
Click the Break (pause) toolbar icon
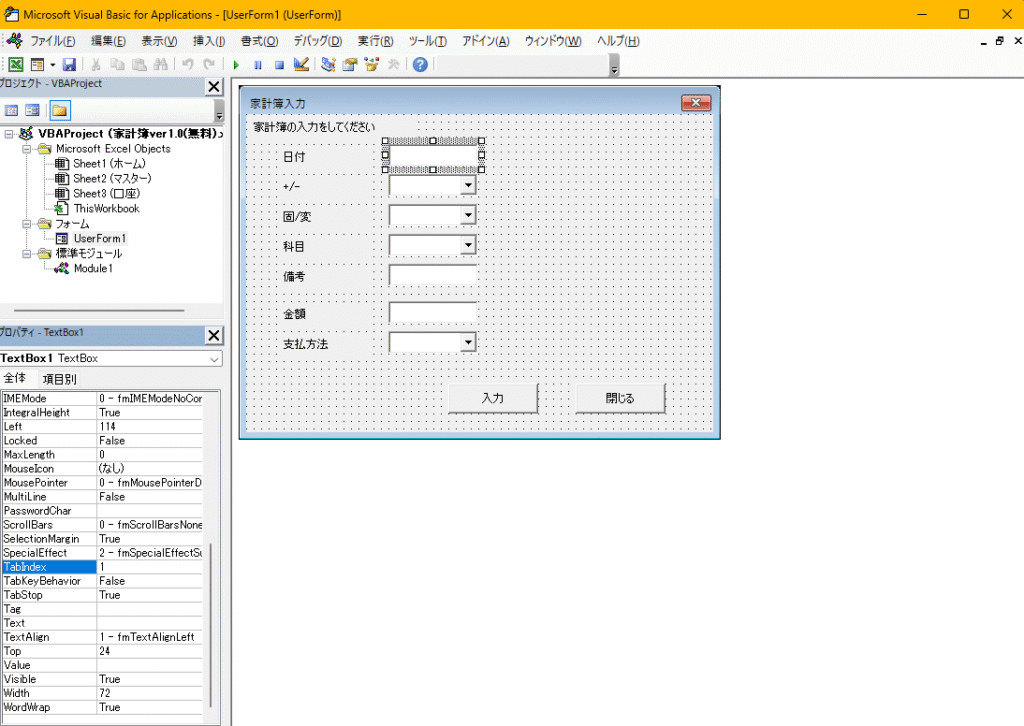click(x=258, y=65)
